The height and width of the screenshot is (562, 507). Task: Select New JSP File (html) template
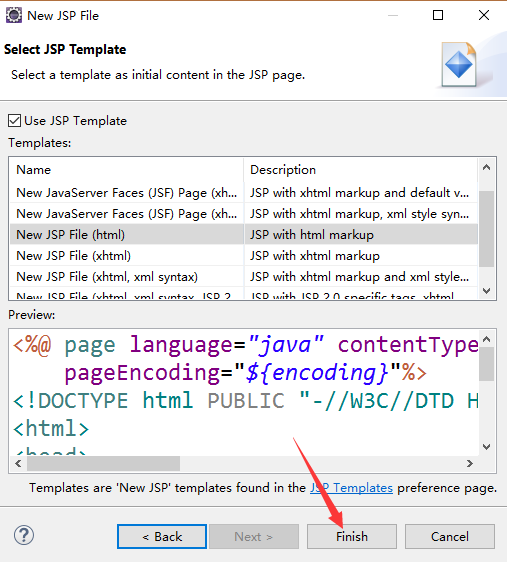pos(127,235)
